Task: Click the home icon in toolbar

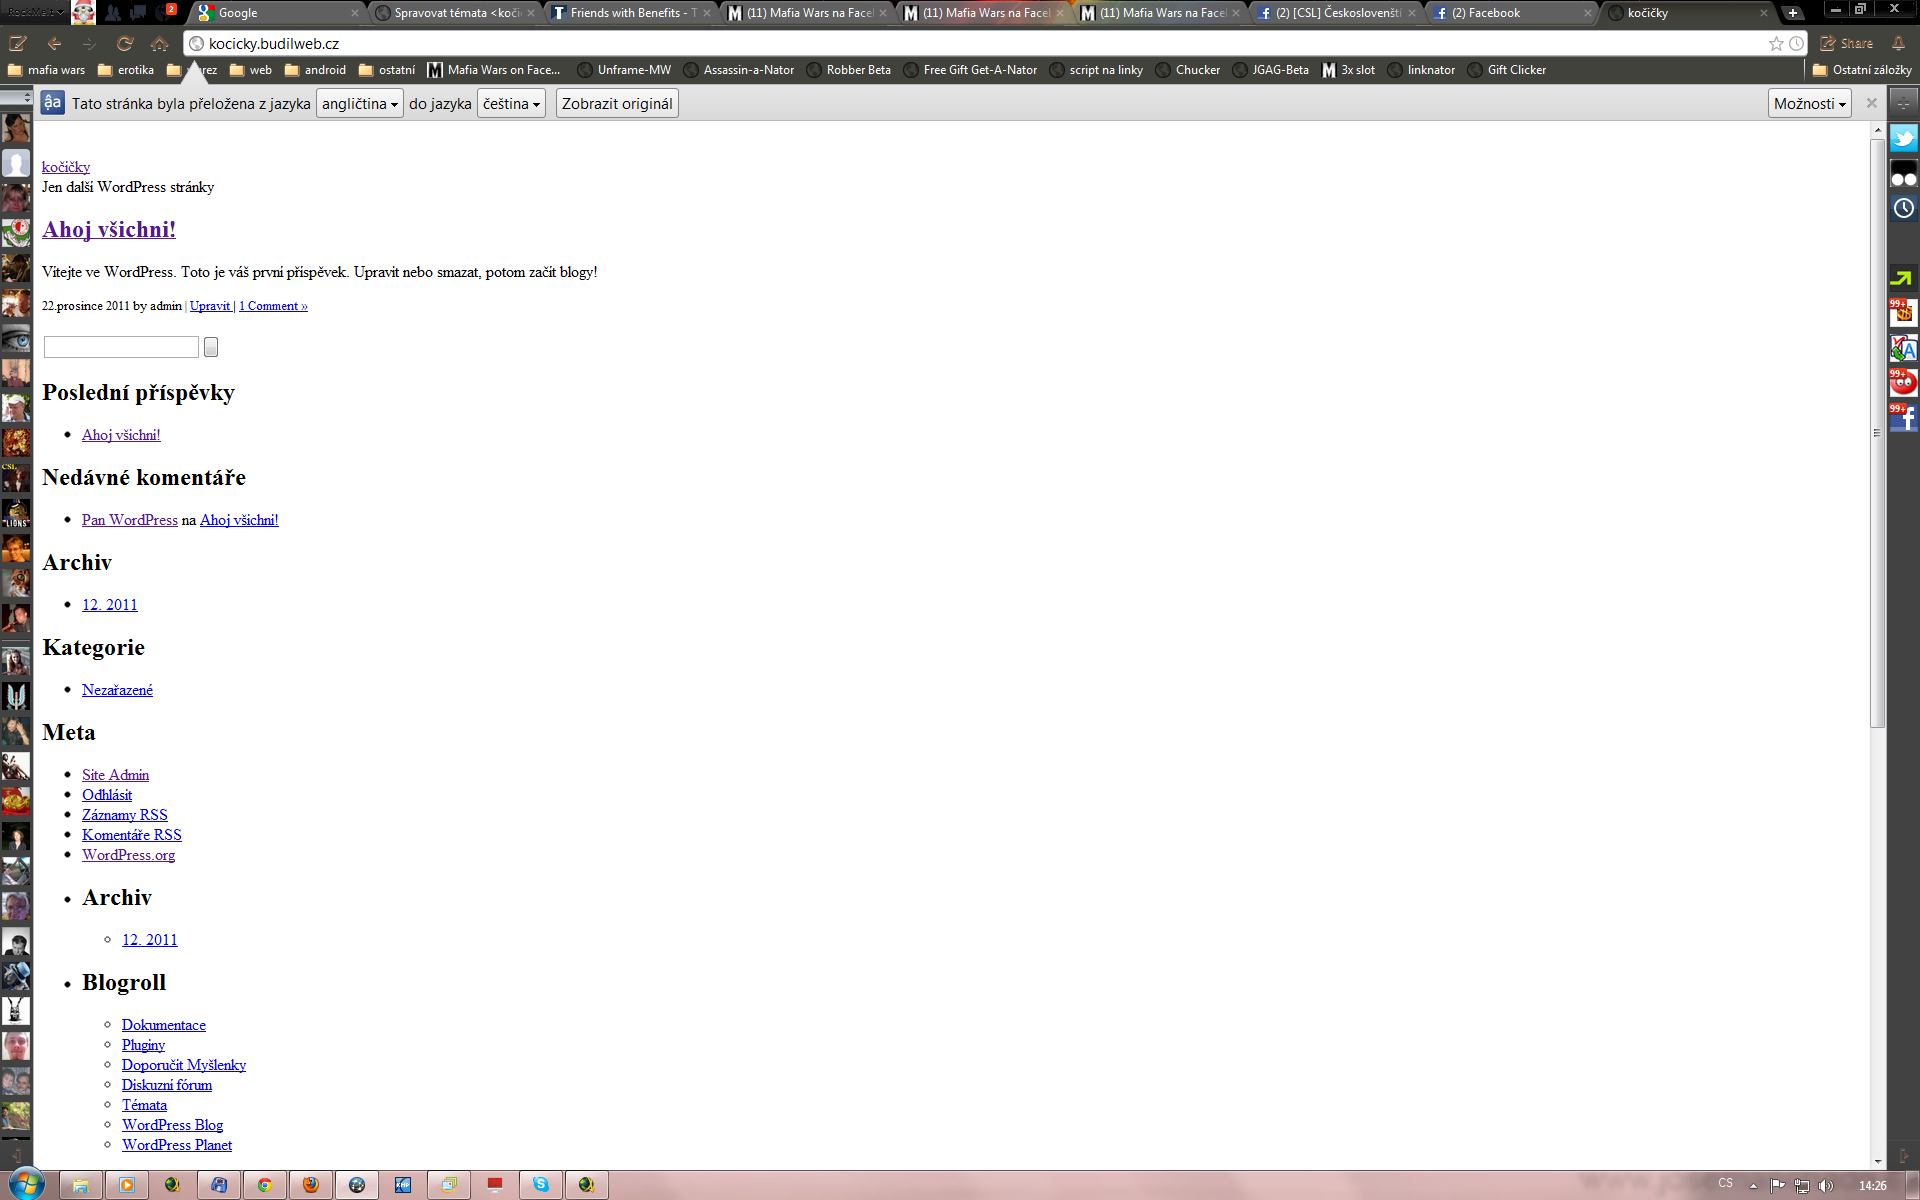Action: click(x=159, y=44)
